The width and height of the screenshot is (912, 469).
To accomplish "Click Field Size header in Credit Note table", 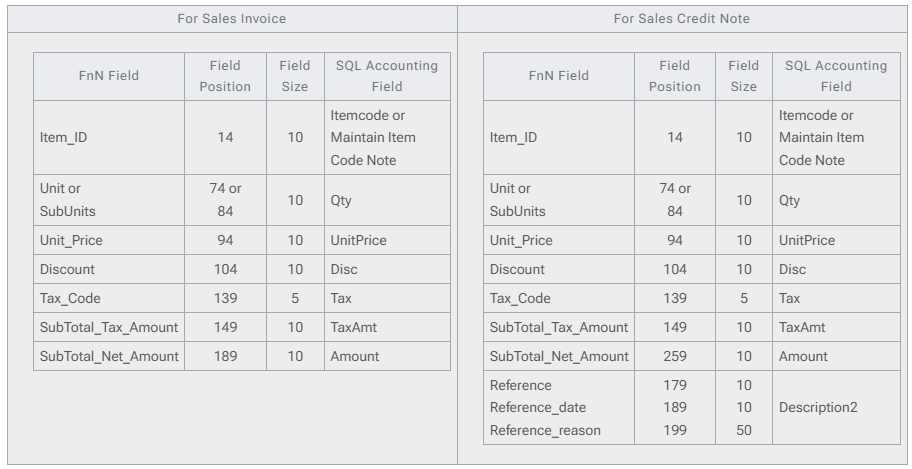I will 743,76.
